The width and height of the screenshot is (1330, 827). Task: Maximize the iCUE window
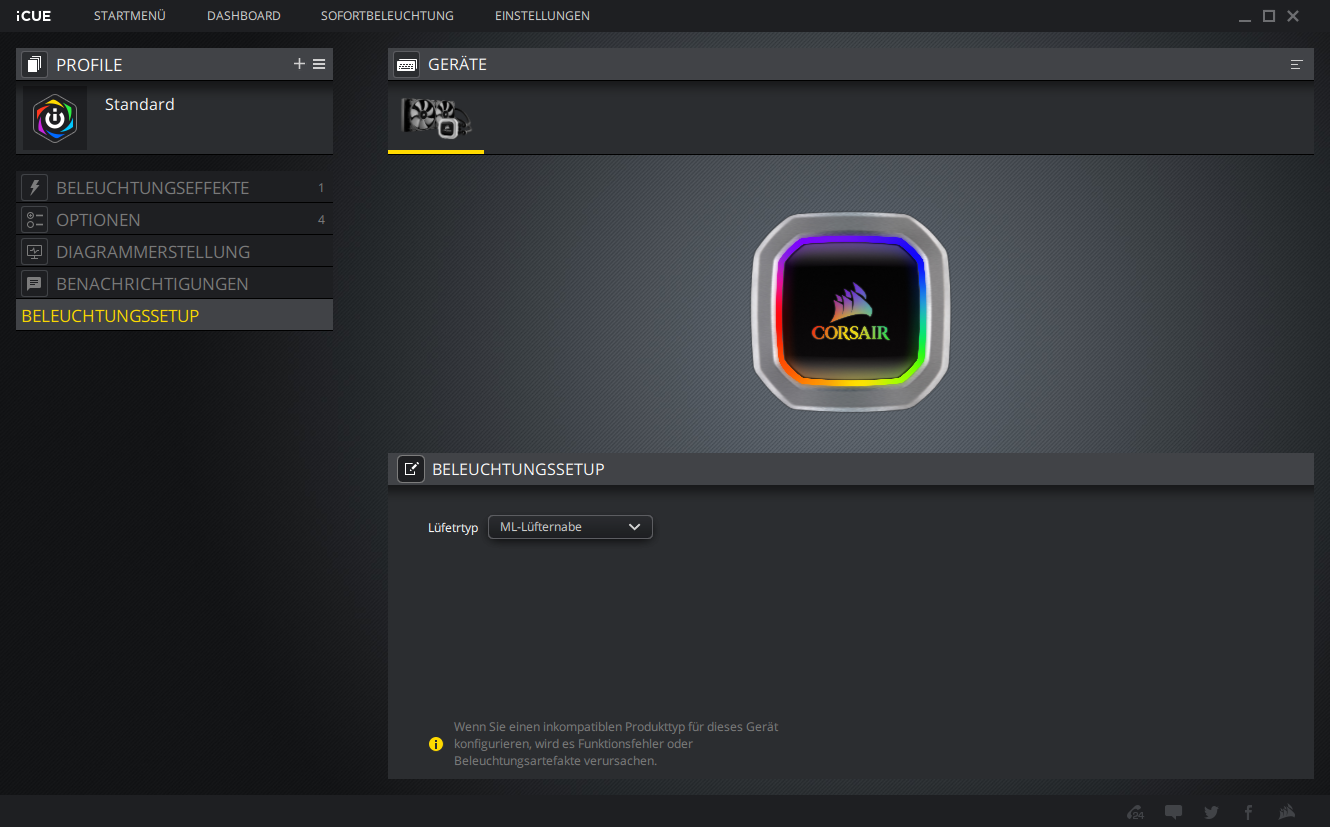click(1269, 16)
